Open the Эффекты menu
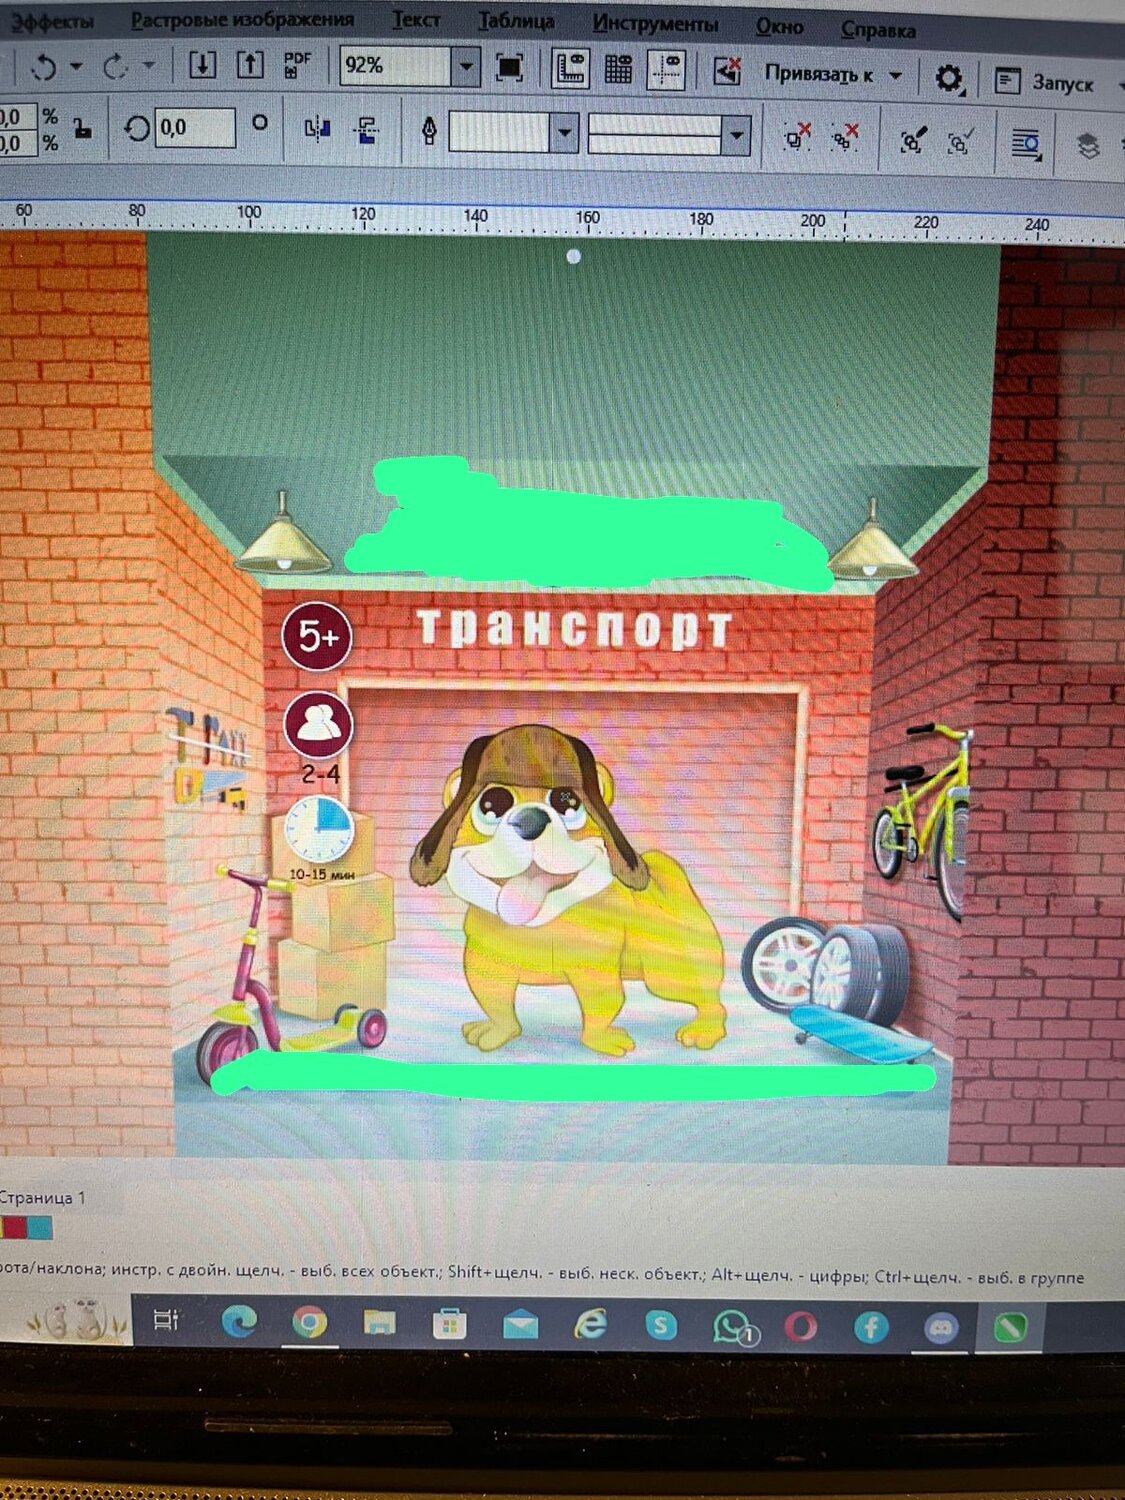Viewport: 1125px width, 1500px height. [x=53, y=20]
